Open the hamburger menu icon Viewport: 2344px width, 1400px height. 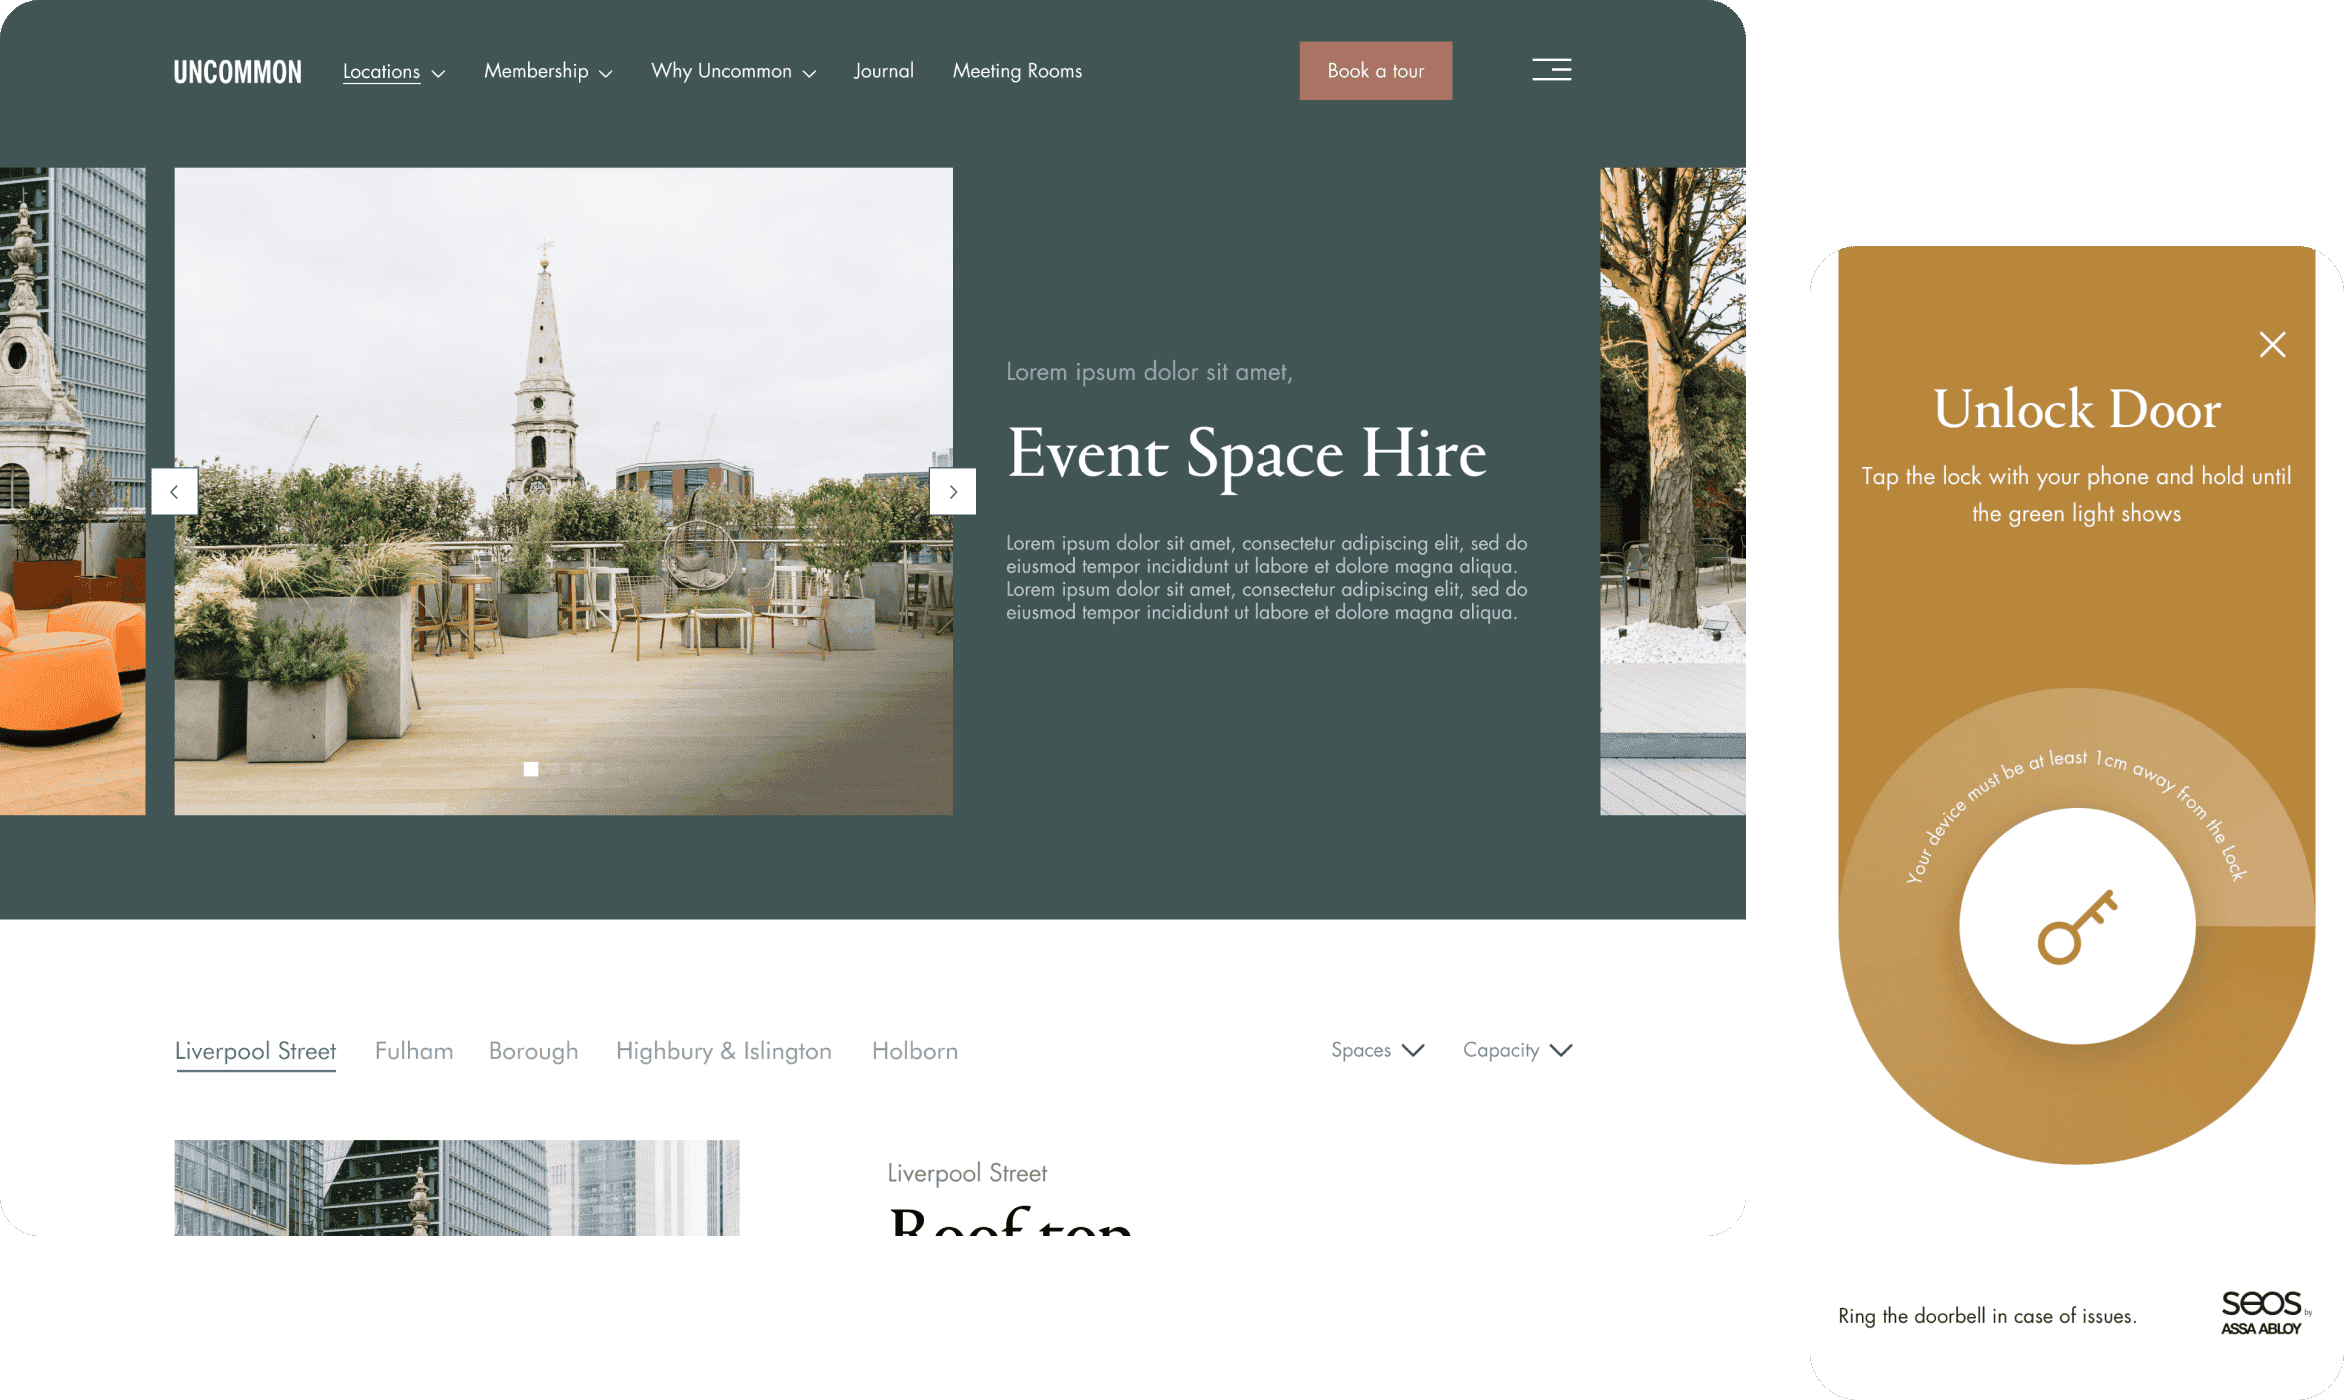click(1552, 69)
